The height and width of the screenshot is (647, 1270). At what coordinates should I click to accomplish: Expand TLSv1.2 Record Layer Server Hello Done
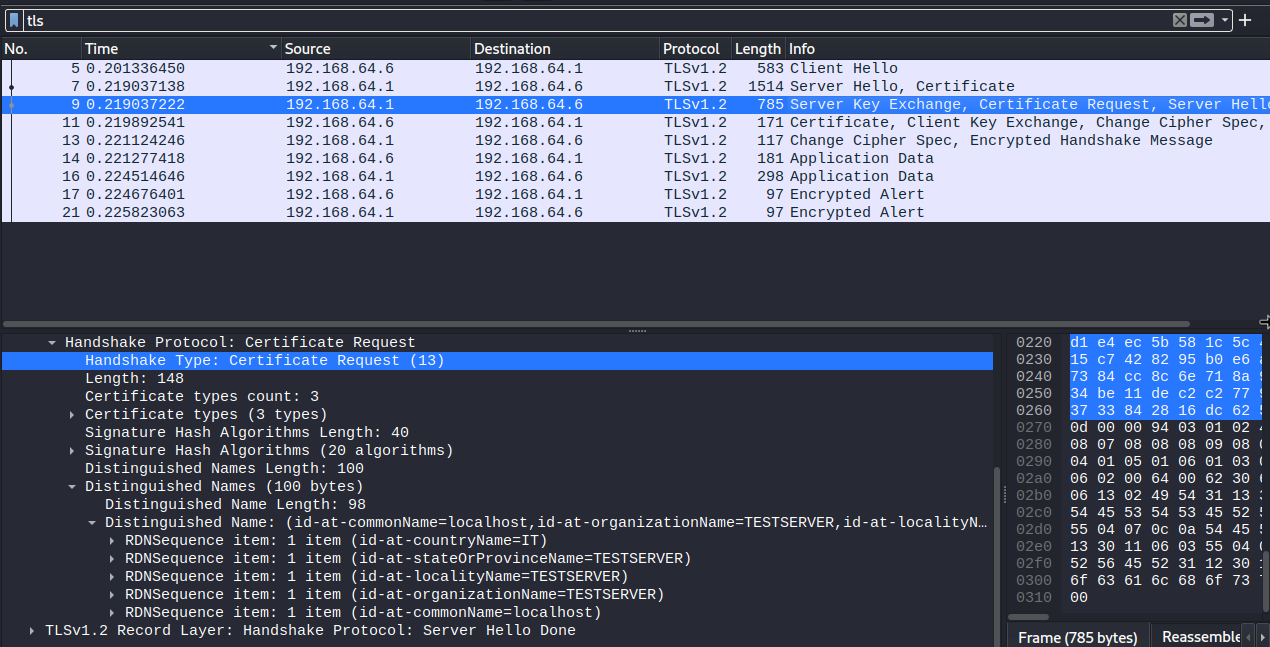pyautogui.click(x=32, y=630)
